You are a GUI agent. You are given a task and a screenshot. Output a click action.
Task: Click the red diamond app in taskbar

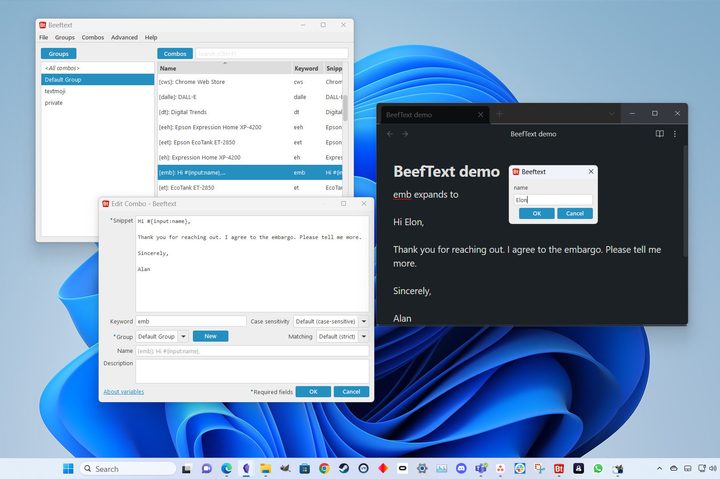pos(383,468)
